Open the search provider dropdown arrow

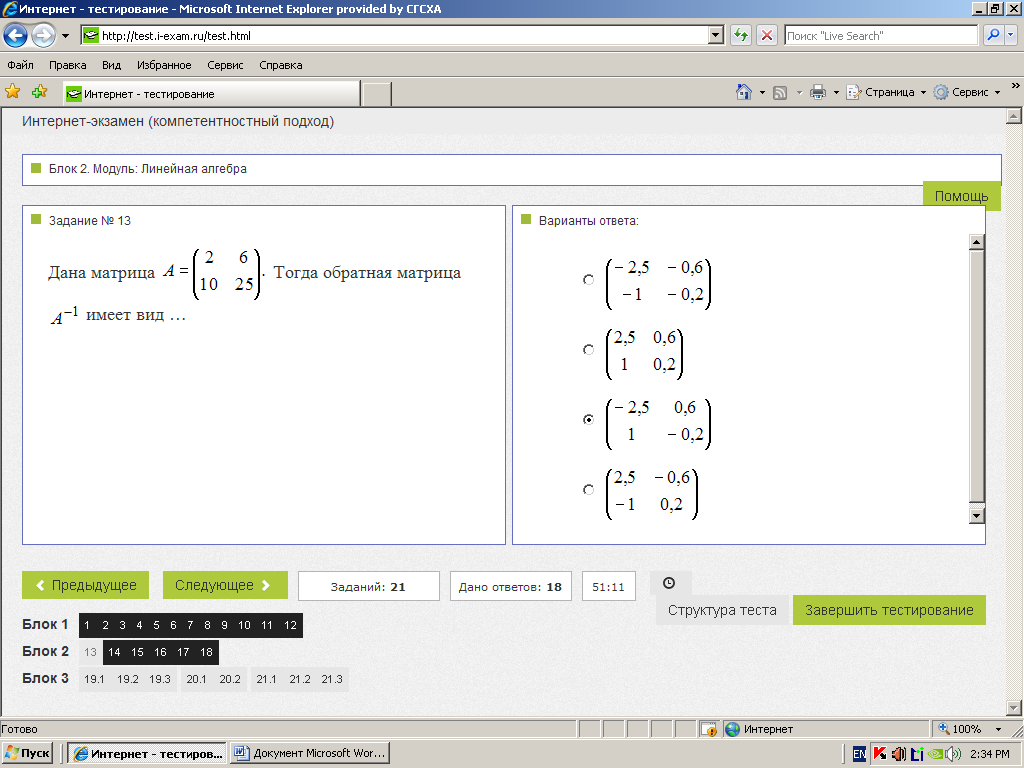point(1011,35)
